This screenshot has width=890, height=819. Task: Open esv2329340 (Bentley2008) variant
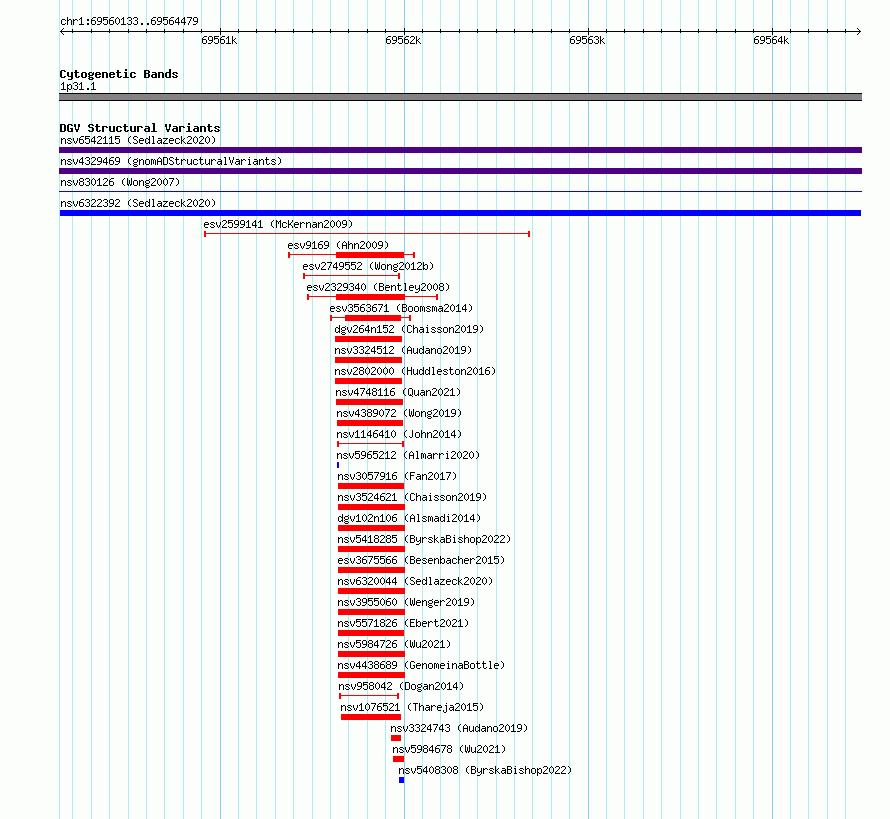pos(378,287)
